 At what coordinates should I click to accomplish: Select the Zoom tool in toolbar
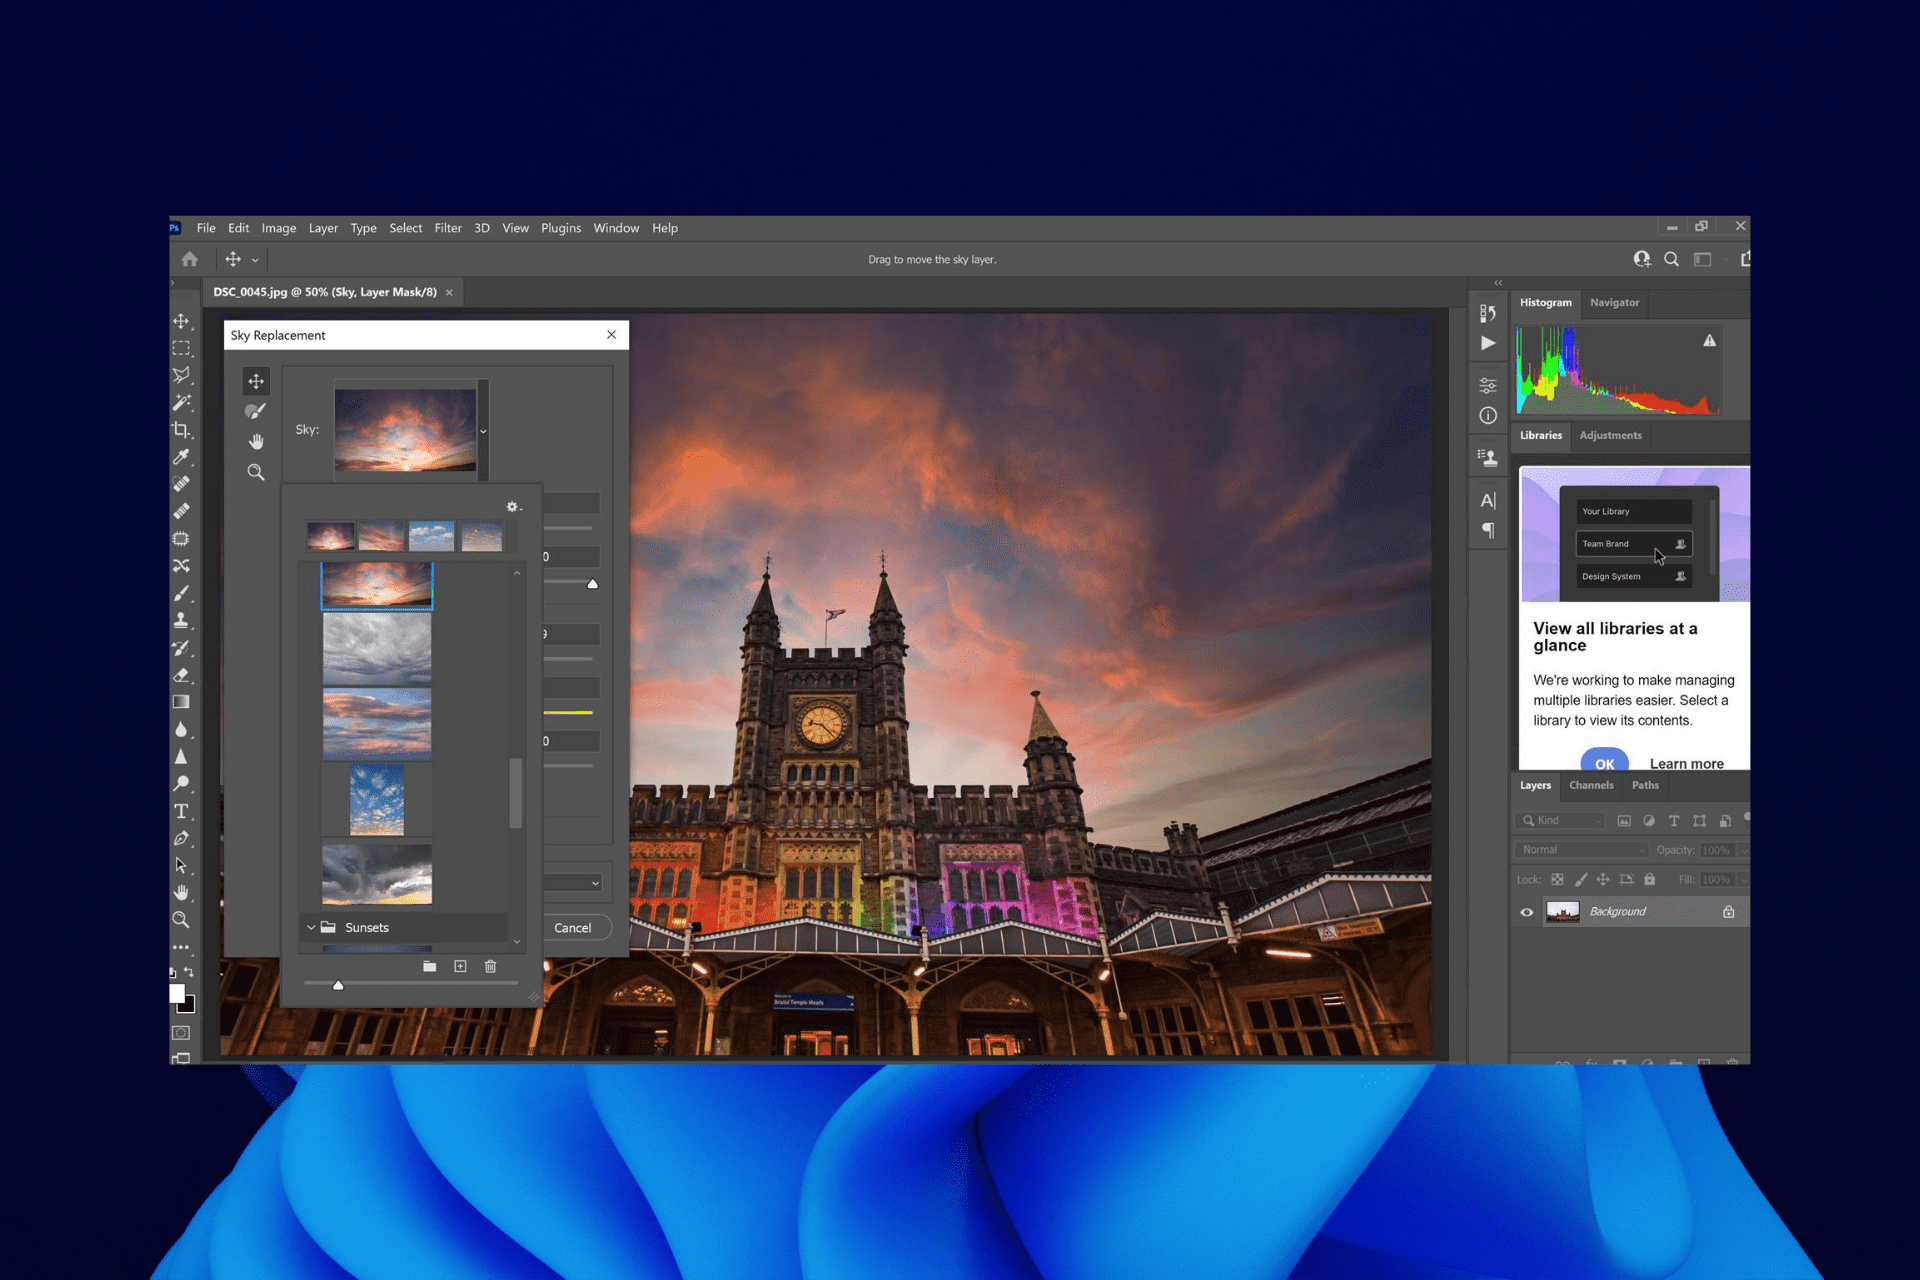click(181, 919)
